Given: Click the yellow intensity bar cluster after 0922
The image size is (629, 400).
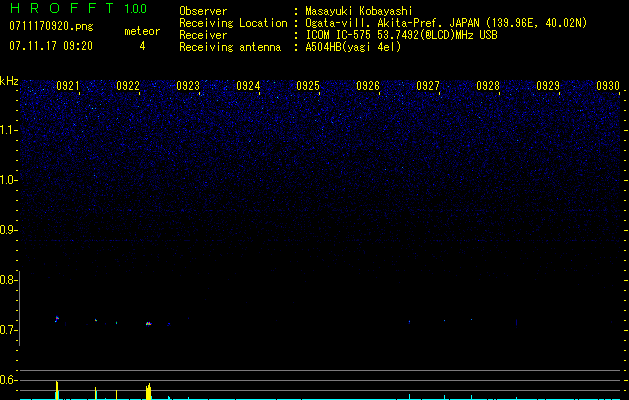Looking at the screenshot, I should point(148,391).
